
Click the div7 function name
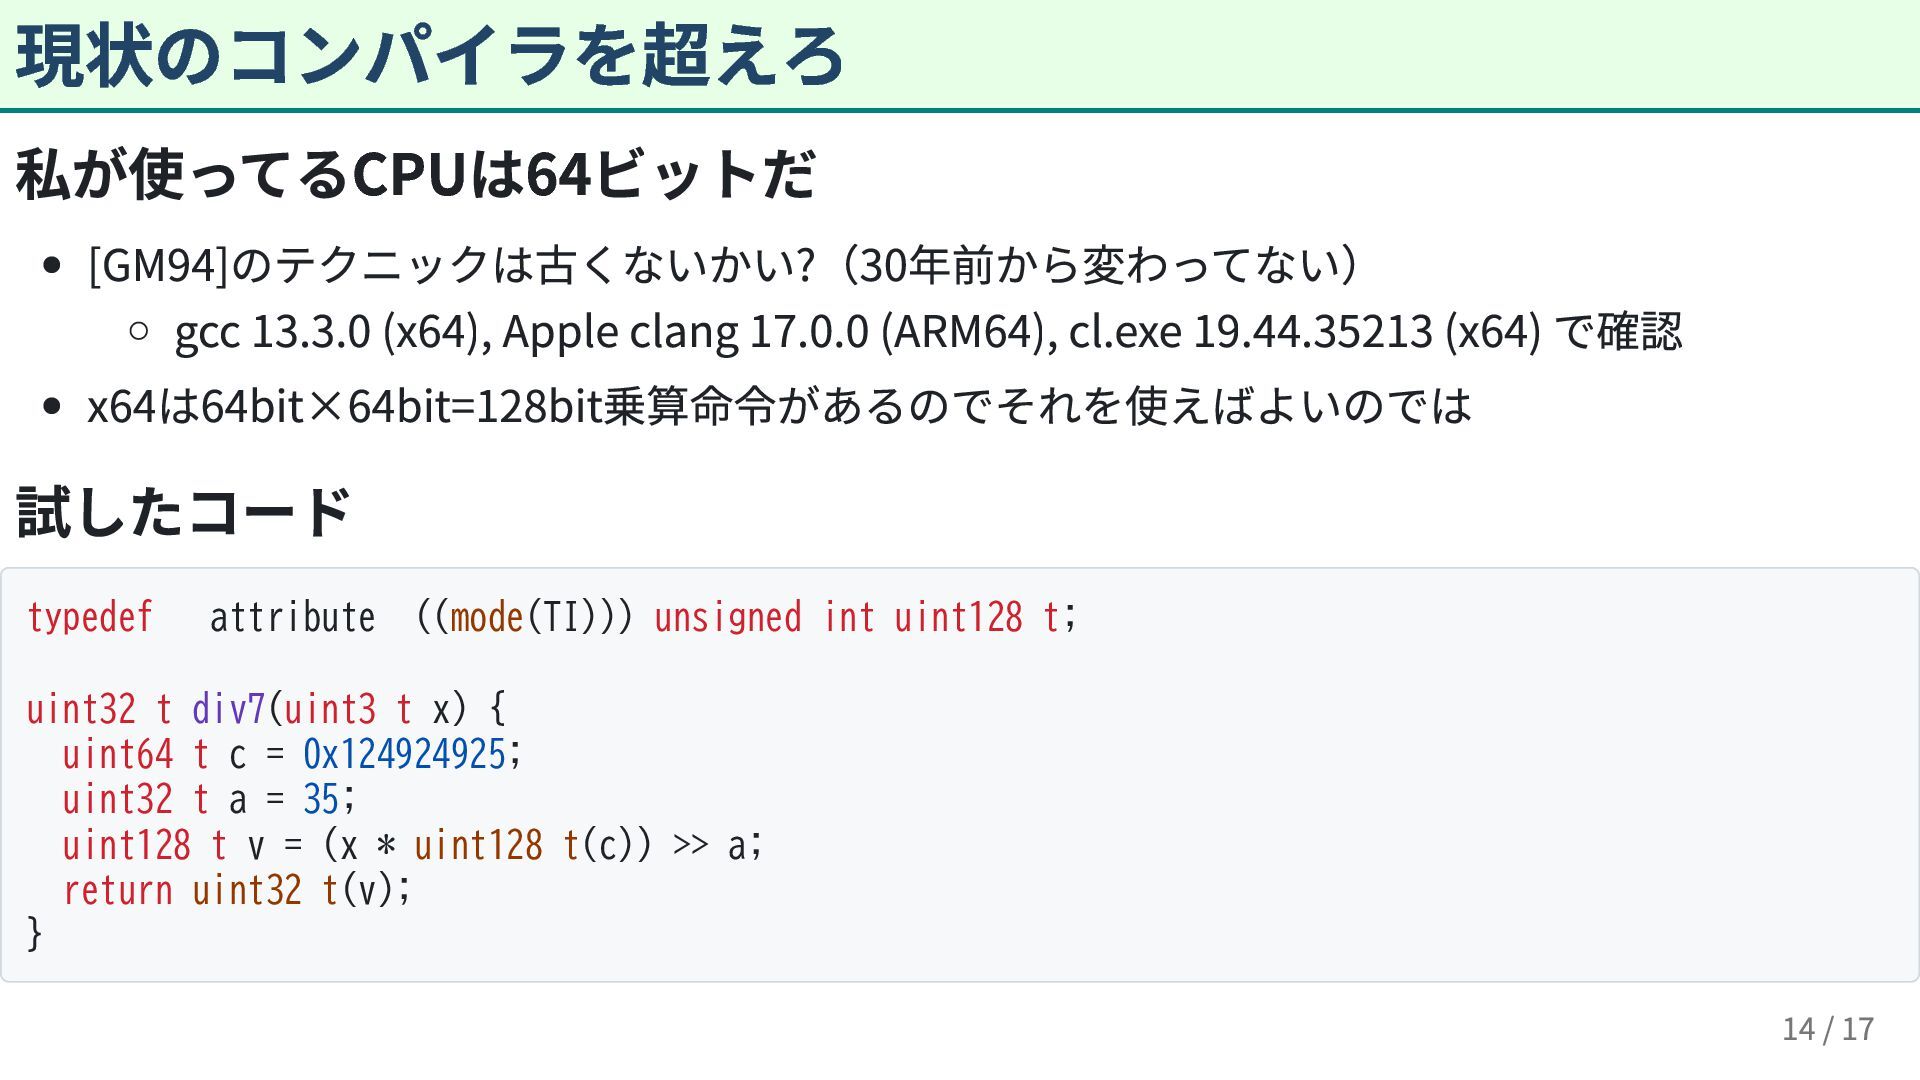click(x=229, y=709)
